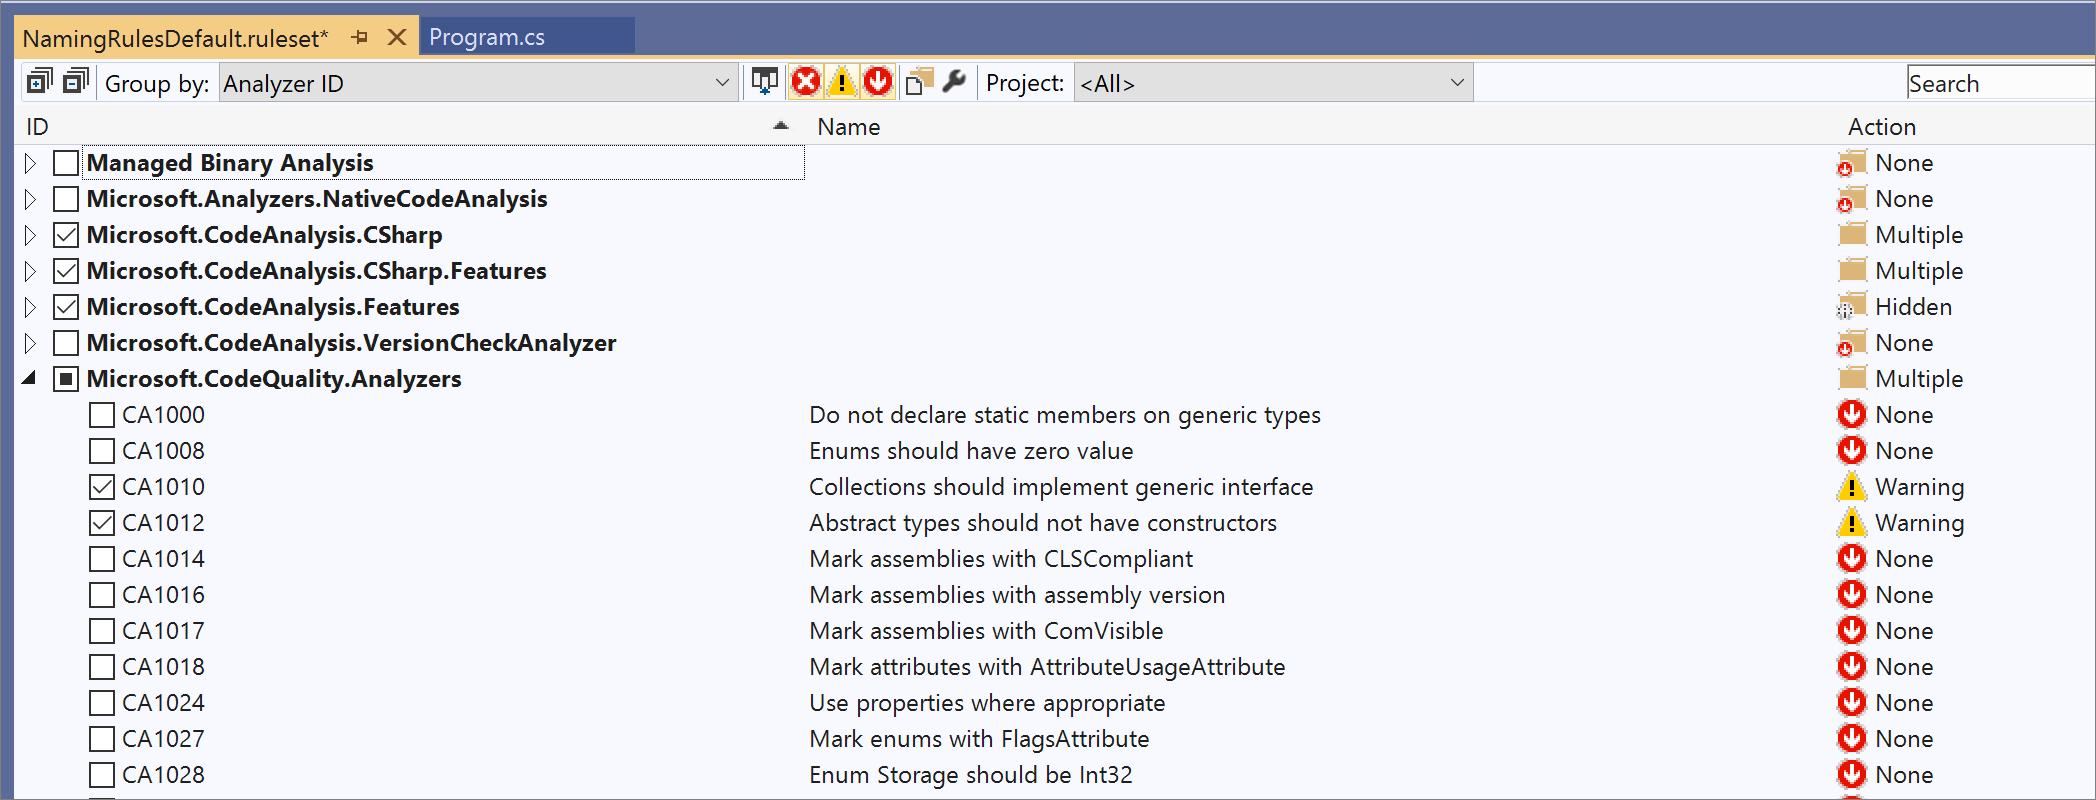This screenshot has height=800, width=2096.
Task: Click None action icon for CA1024
Action: (1852, 703)
